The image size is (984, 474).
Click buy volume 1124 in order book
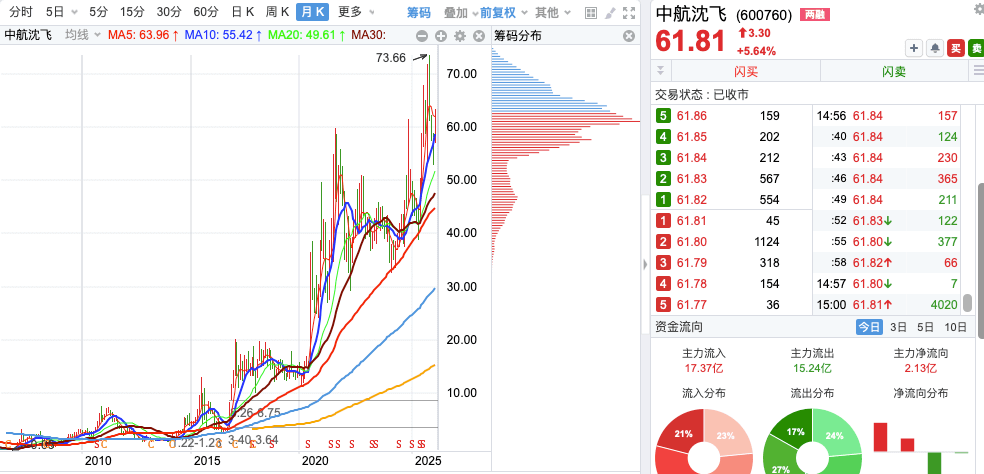[x=766, y=242]
